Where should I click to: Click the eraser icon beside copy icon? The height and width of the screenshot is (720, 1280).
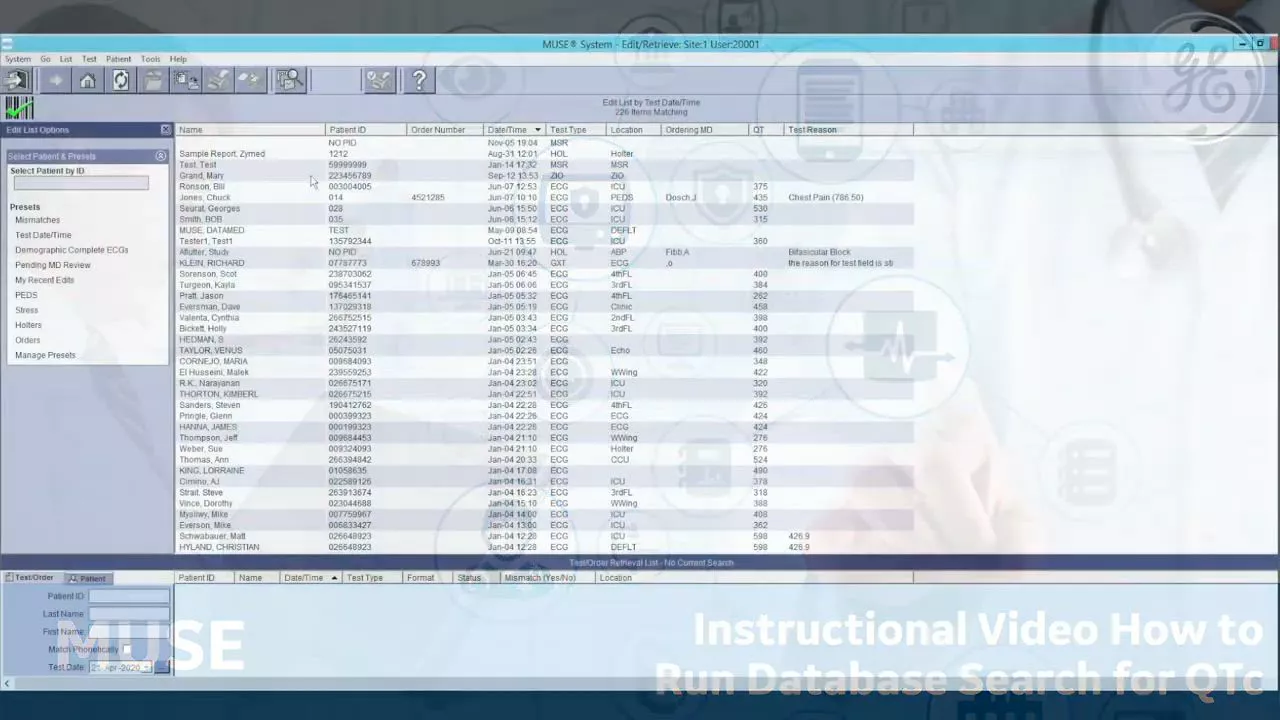(x=219, y=81)
